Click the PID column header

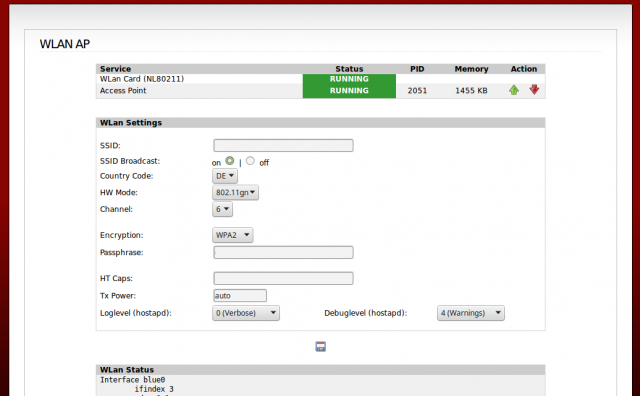point(417,69)
